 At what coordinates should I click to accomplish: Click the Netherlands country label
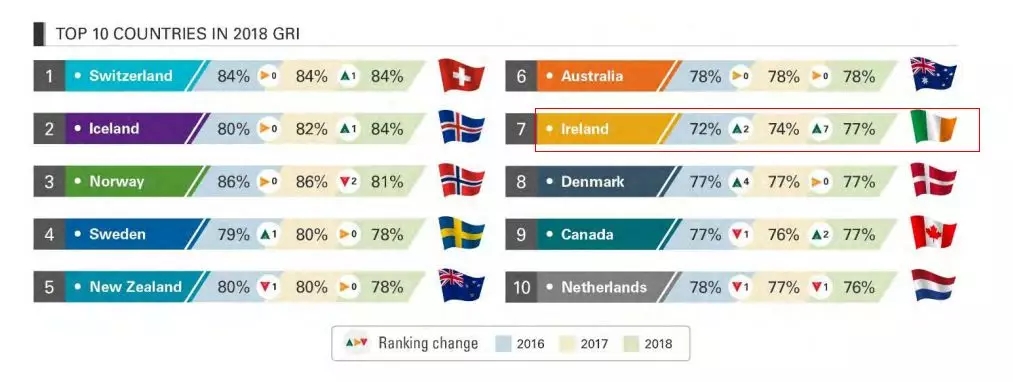tap(603, 286)
